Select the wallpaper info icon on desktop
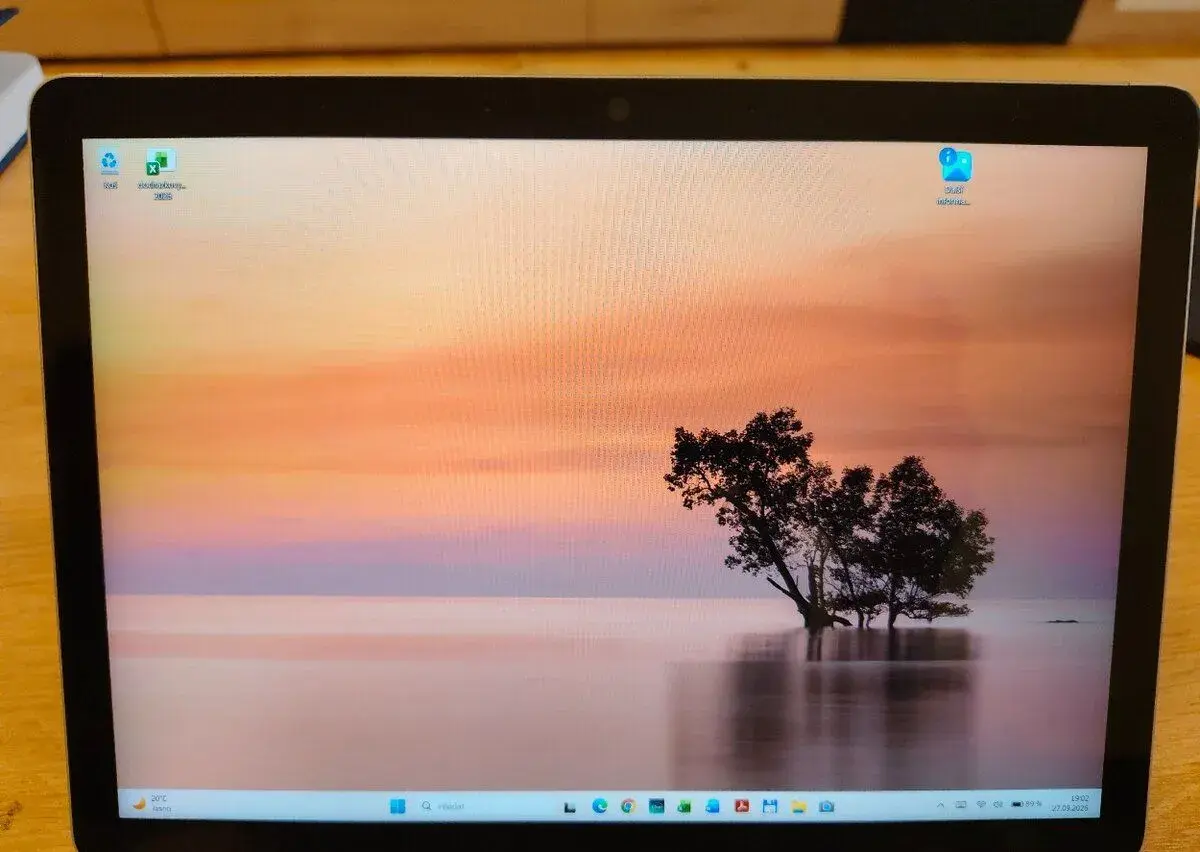1200x852 pixels. (955, 175)
